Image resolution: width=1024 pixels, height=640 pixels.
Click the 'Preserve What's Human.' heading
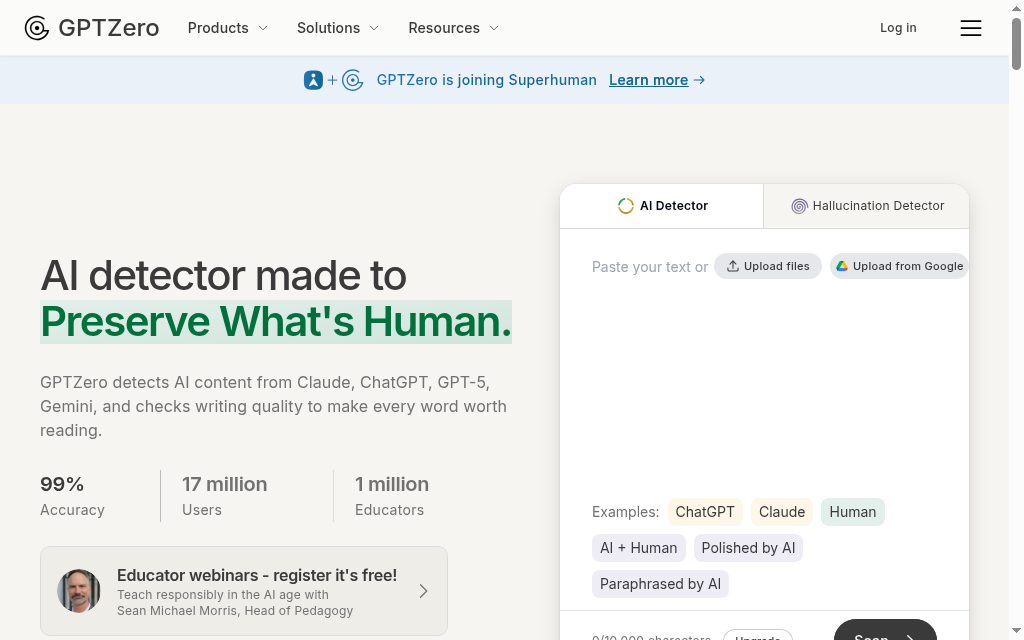point(276,322)
